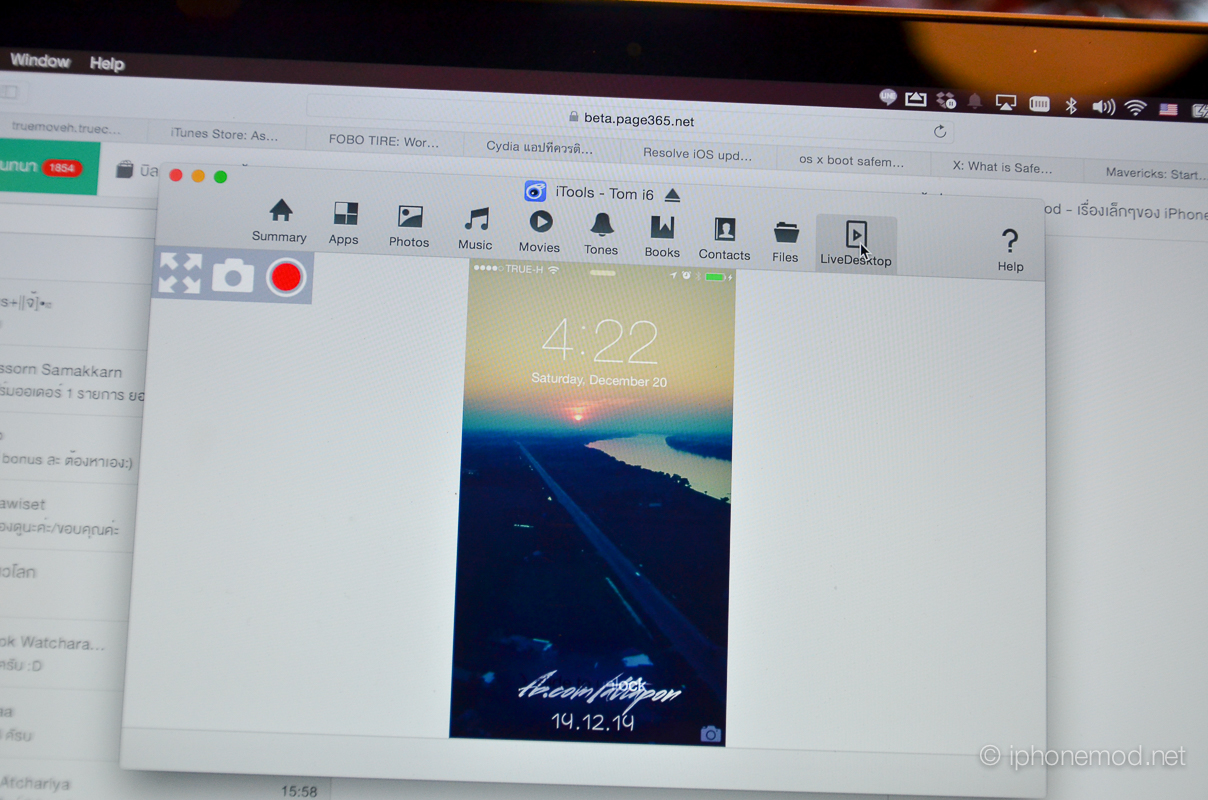Open the Window menu
Viewport: 1208px width, 800px height.
40,59
